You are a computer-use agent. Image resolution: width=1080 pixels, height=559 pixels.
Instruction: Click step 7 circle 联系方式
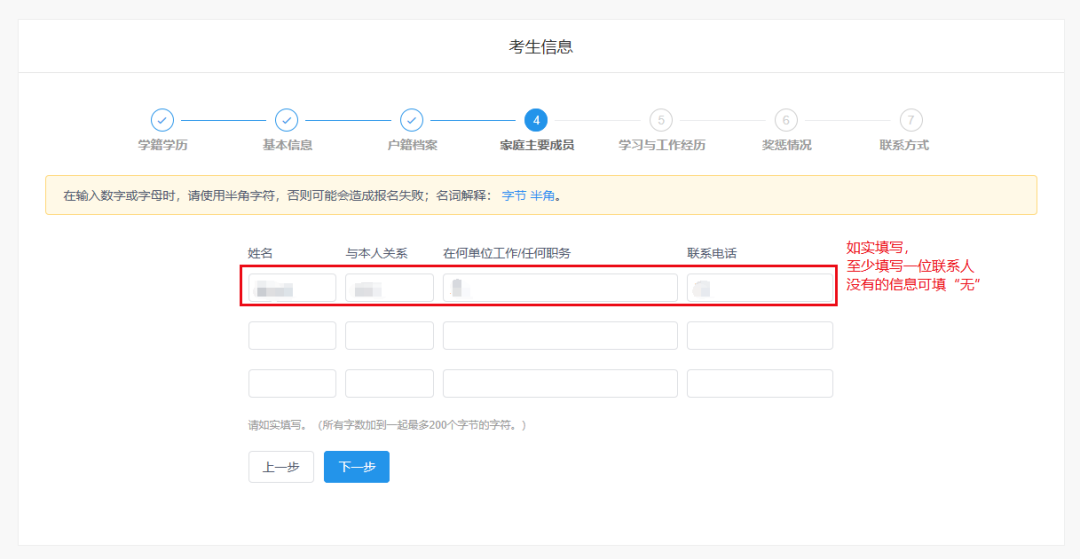[910, 120]
